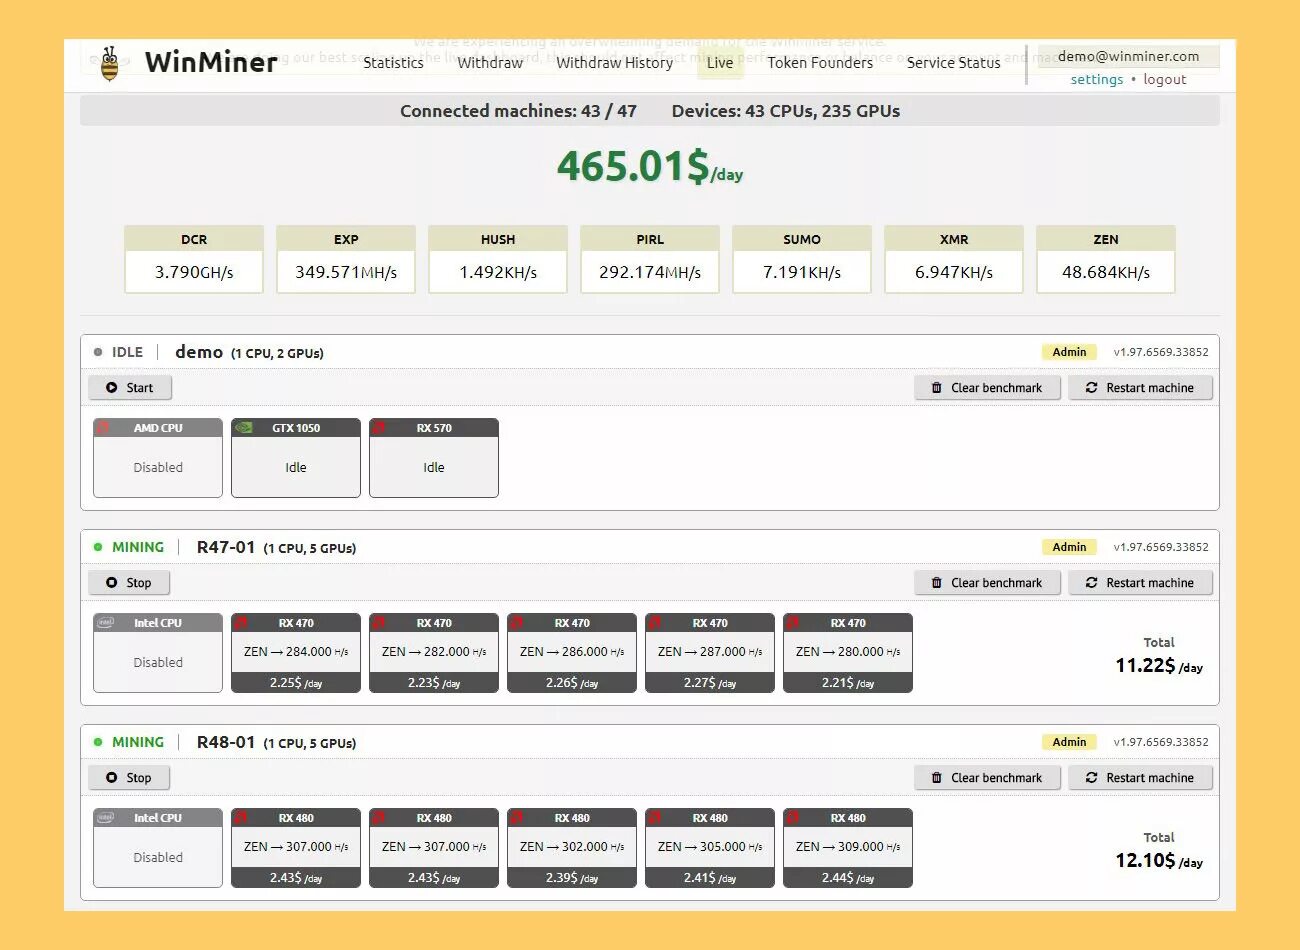Viewport: 1300px width, 950px height.
Task: Select the GTX 1050 device card
Action: coord(296,457)
